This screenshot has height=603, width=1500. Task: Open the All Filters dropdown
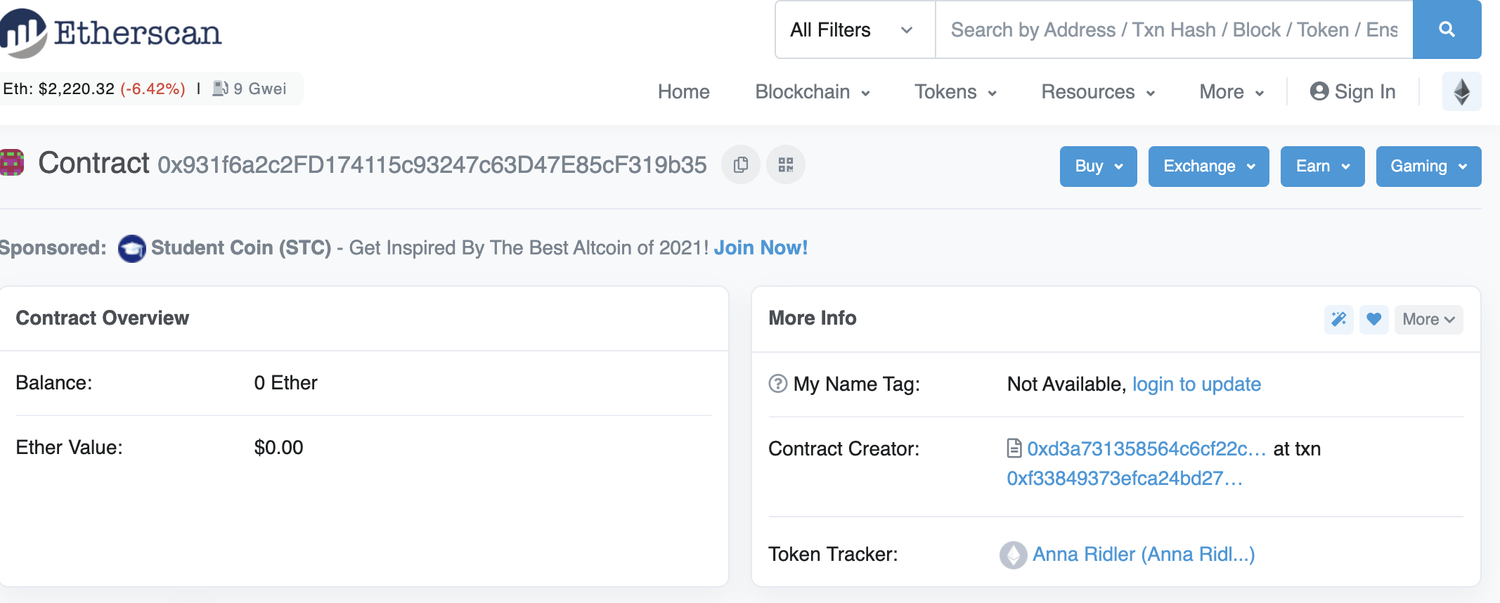853,29
